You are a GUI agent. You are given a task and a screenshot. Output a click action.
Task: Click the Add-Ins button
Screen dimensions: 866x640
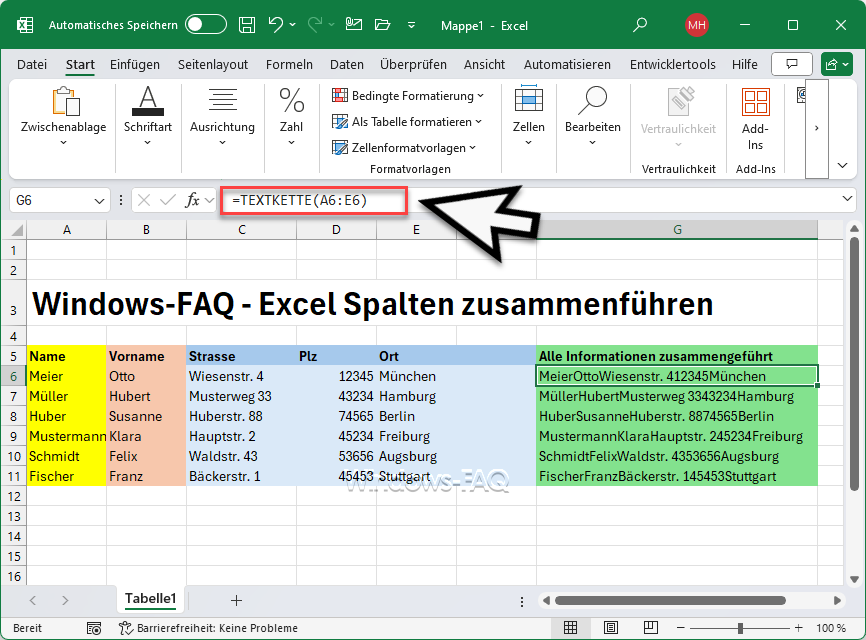pos(756,120)
